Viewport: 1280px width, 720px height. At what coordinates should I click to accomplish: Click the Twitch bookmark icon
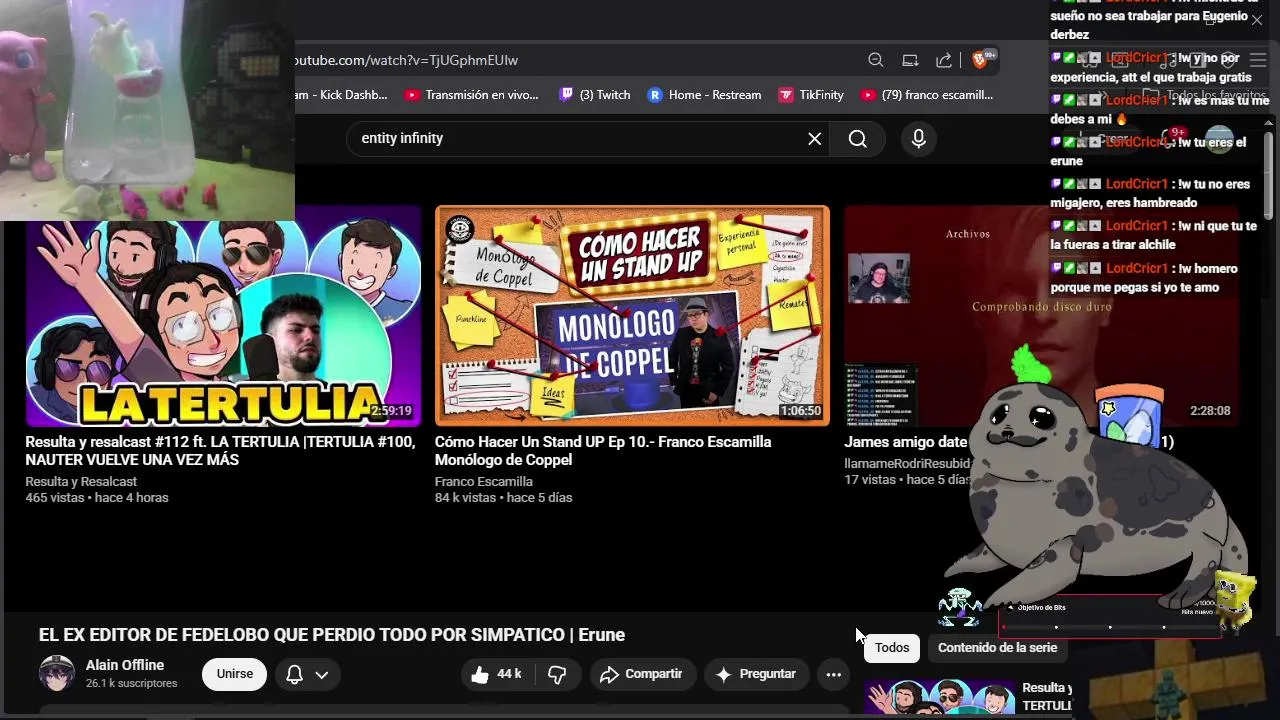(x=566, y=95)
